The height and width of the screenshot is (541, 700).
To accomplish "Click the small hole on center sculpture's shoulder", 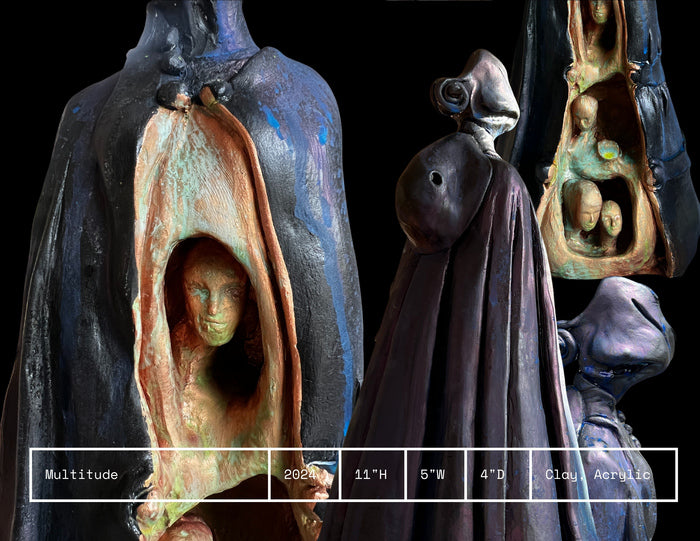I will click(x=436, y=177).
